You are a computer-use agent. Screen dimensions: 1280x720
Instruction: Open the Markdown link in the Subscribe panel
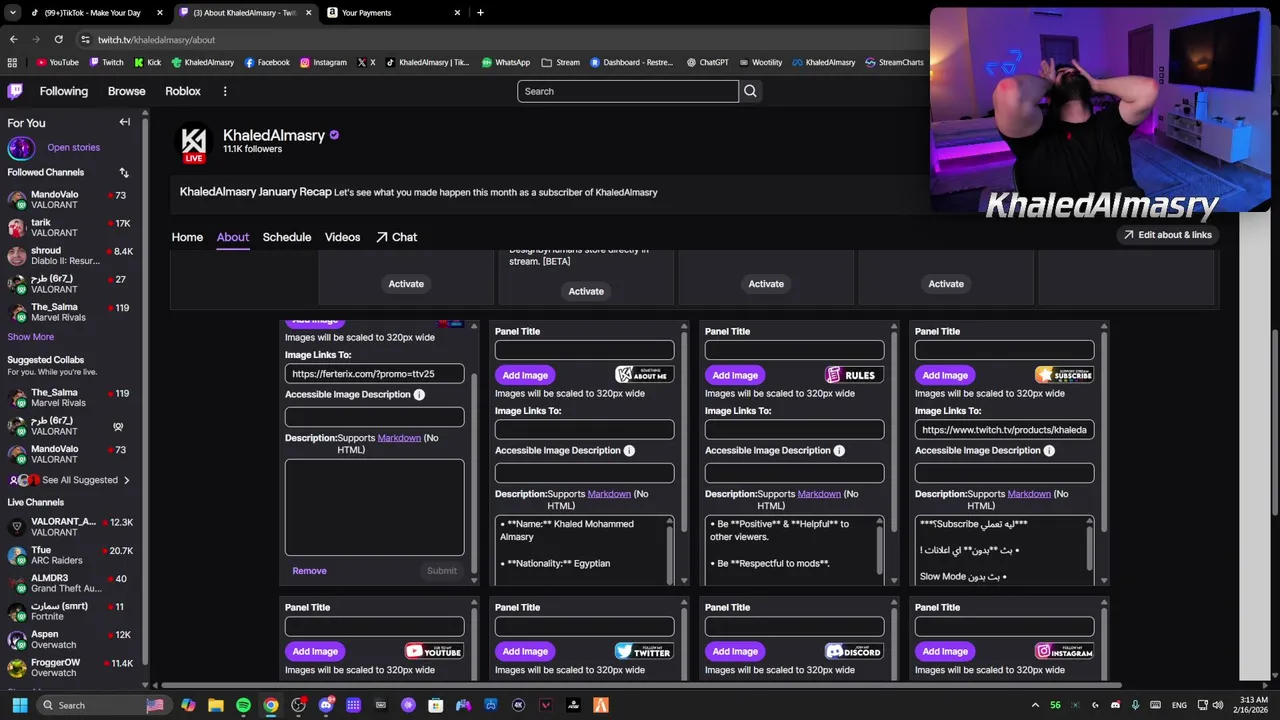click(1029, 494)
